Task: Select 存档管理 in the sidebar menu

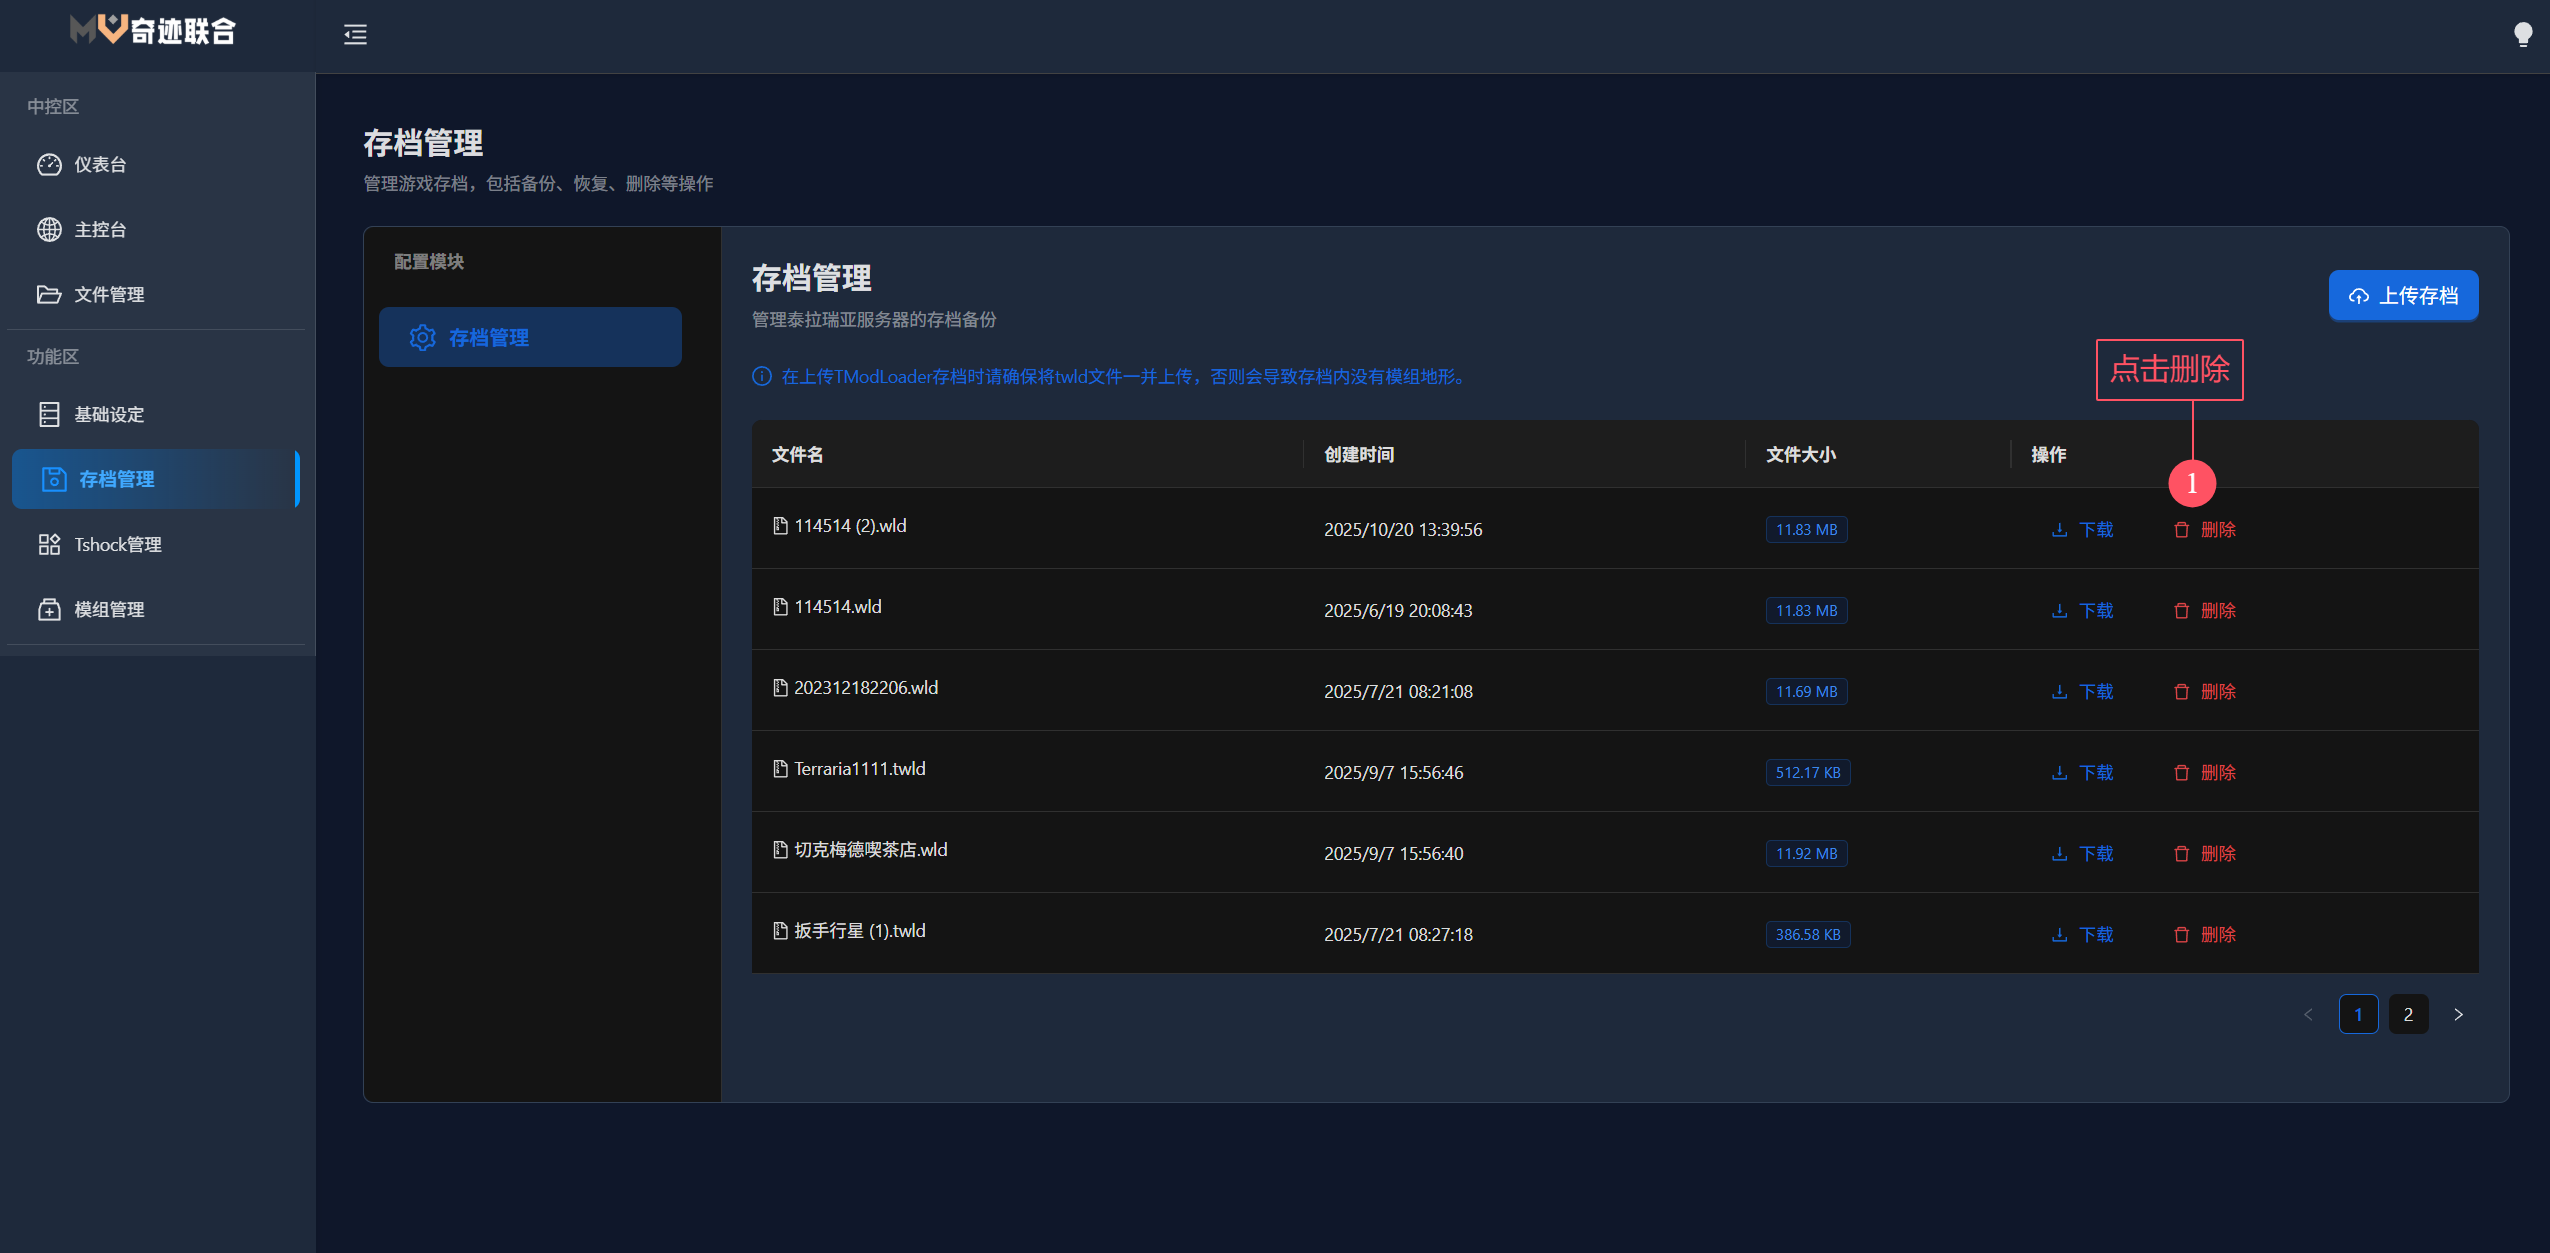Action: coord(117,479)
